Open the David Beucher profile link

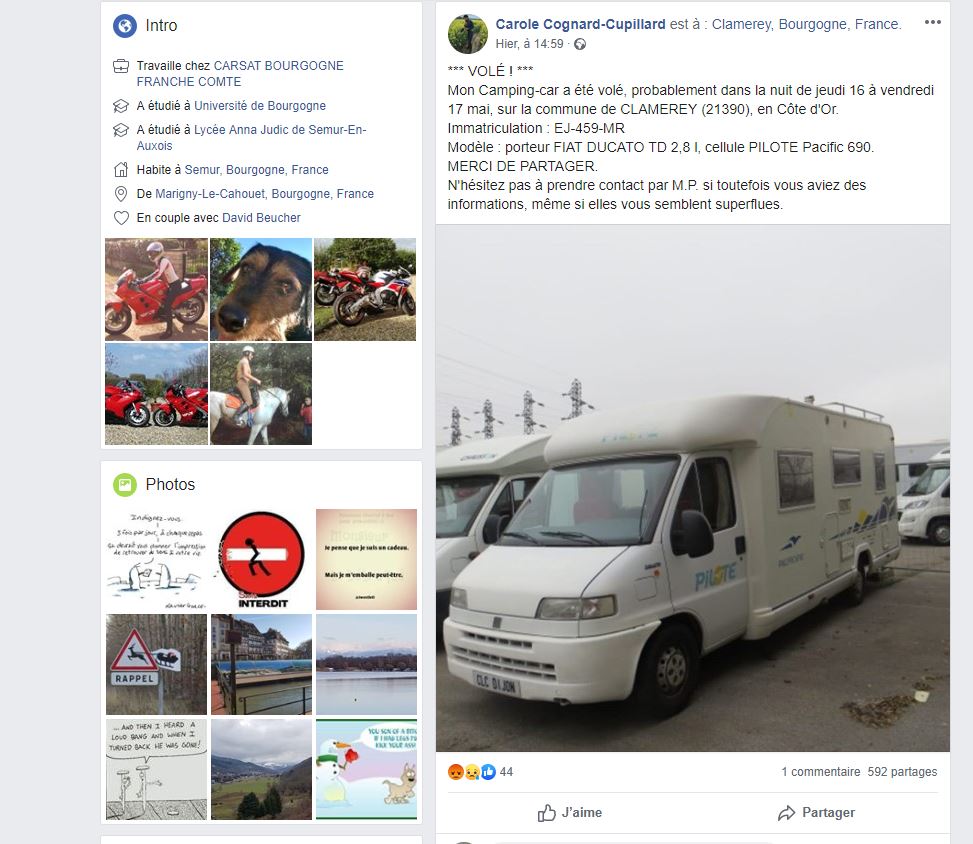point(261,218)
